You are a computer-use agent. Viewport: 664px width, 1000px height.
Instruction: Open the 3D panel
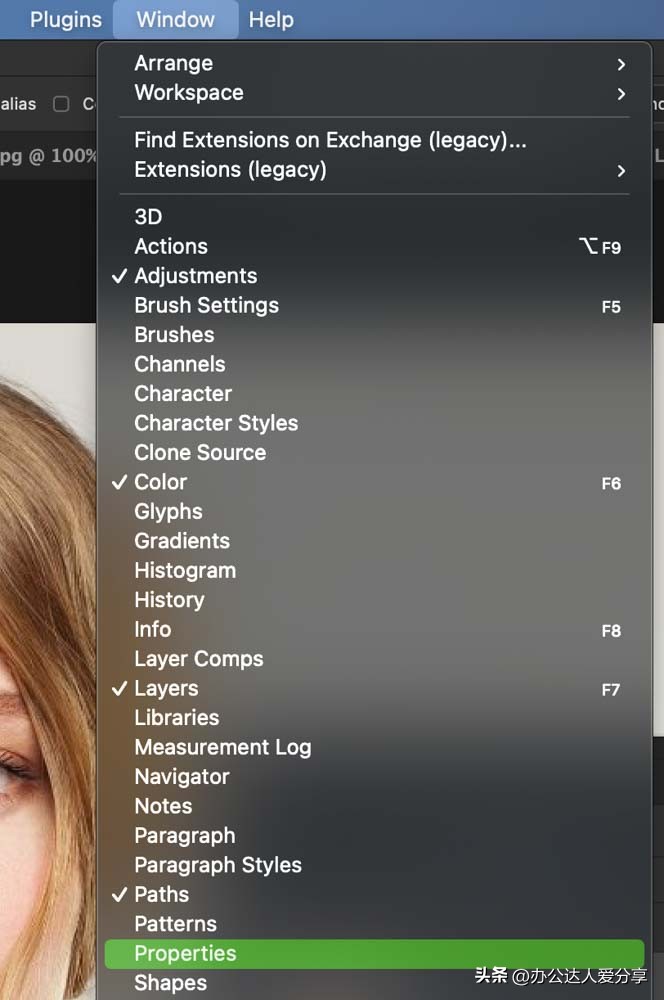[374, 217]
